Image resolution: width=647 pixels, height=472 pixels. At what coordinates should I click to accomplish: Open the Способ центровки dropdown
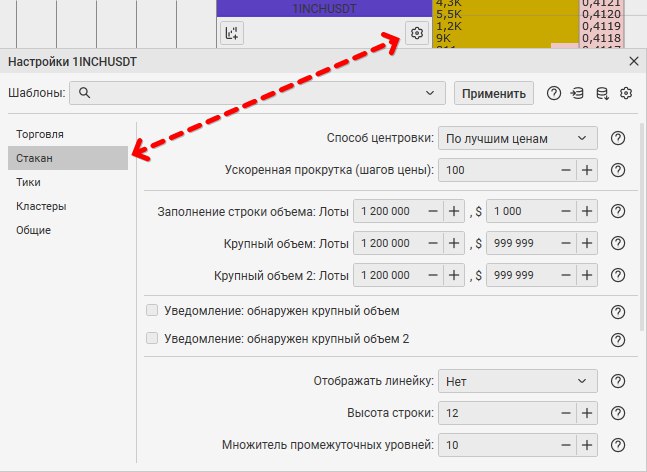[x=517, y=139]
